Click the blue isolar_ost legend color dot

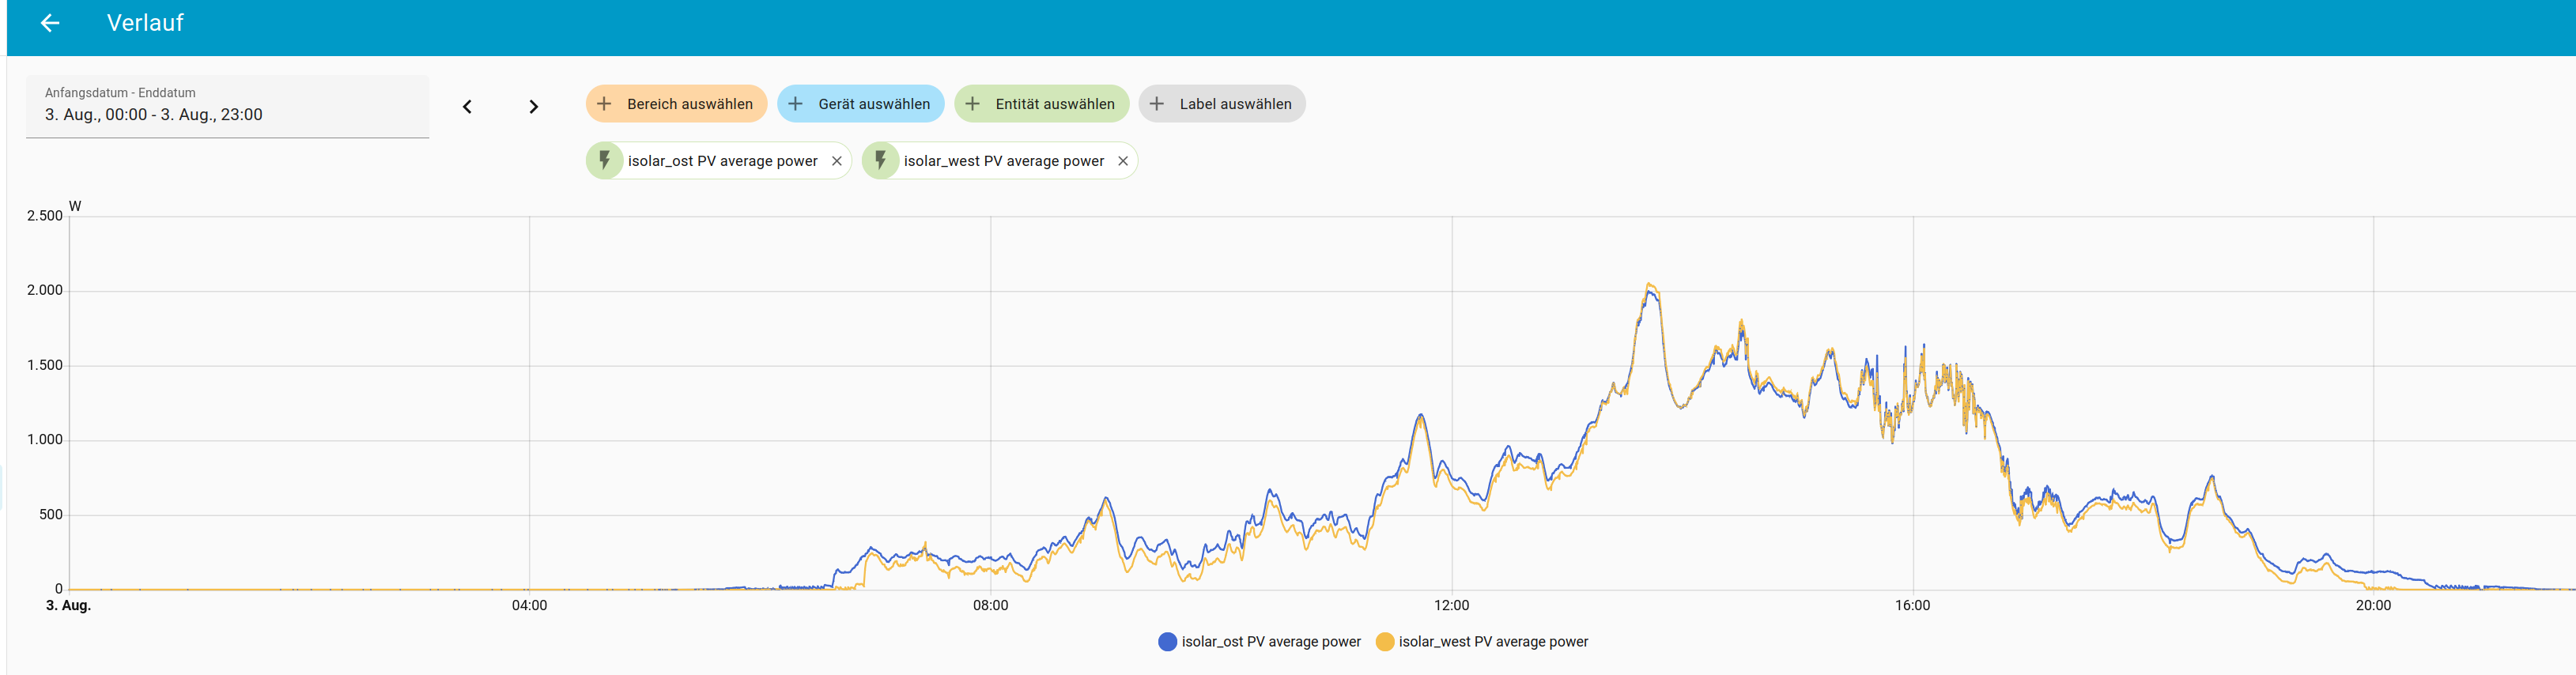pyautogui.click(x=1167, y=642)
